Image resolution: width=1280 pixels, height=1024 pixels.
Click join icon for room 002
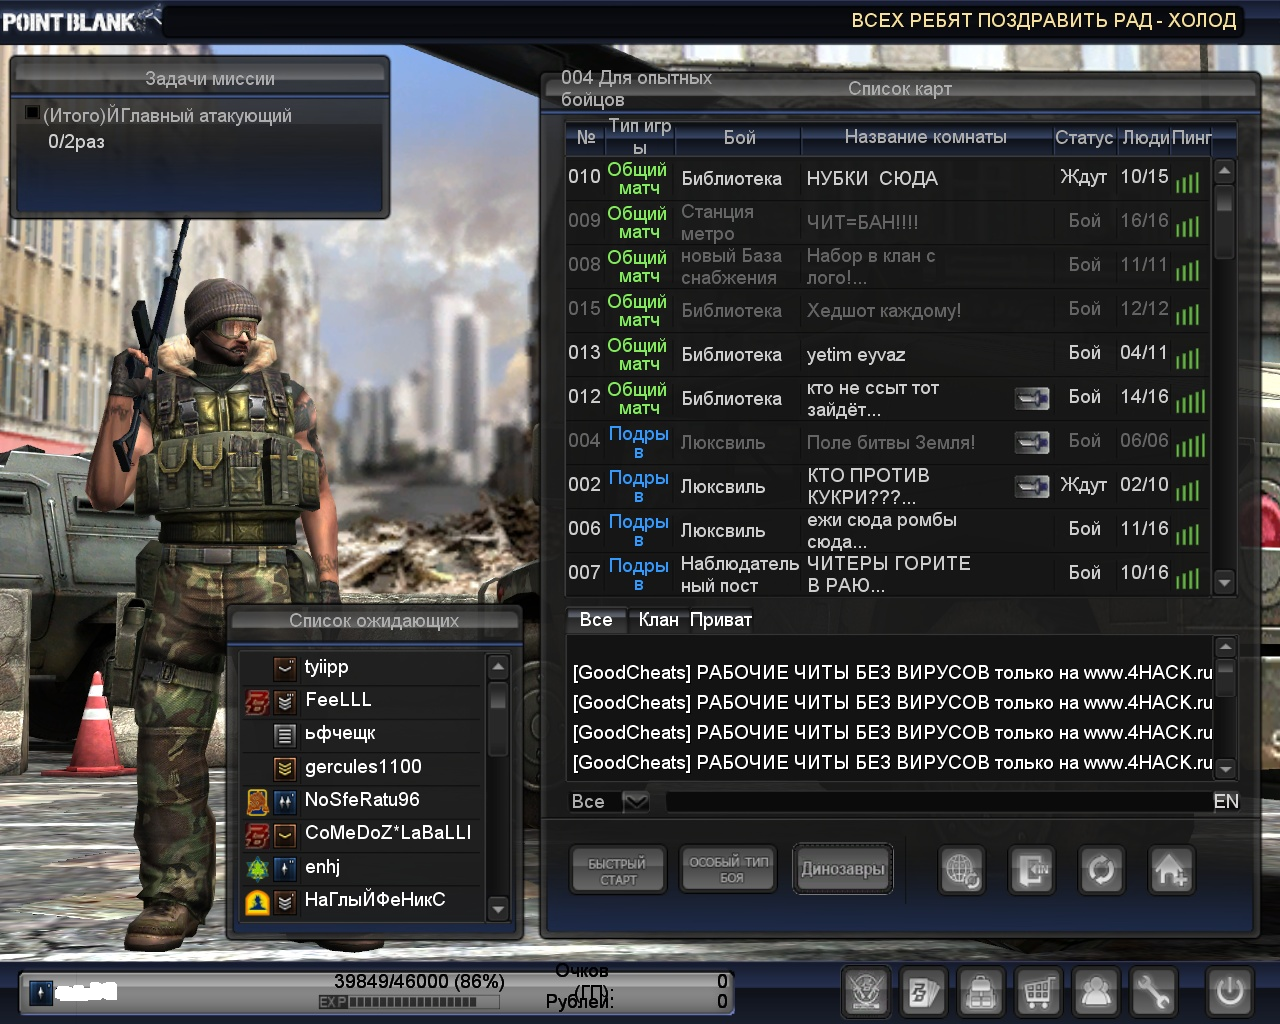coord(1032,486)
